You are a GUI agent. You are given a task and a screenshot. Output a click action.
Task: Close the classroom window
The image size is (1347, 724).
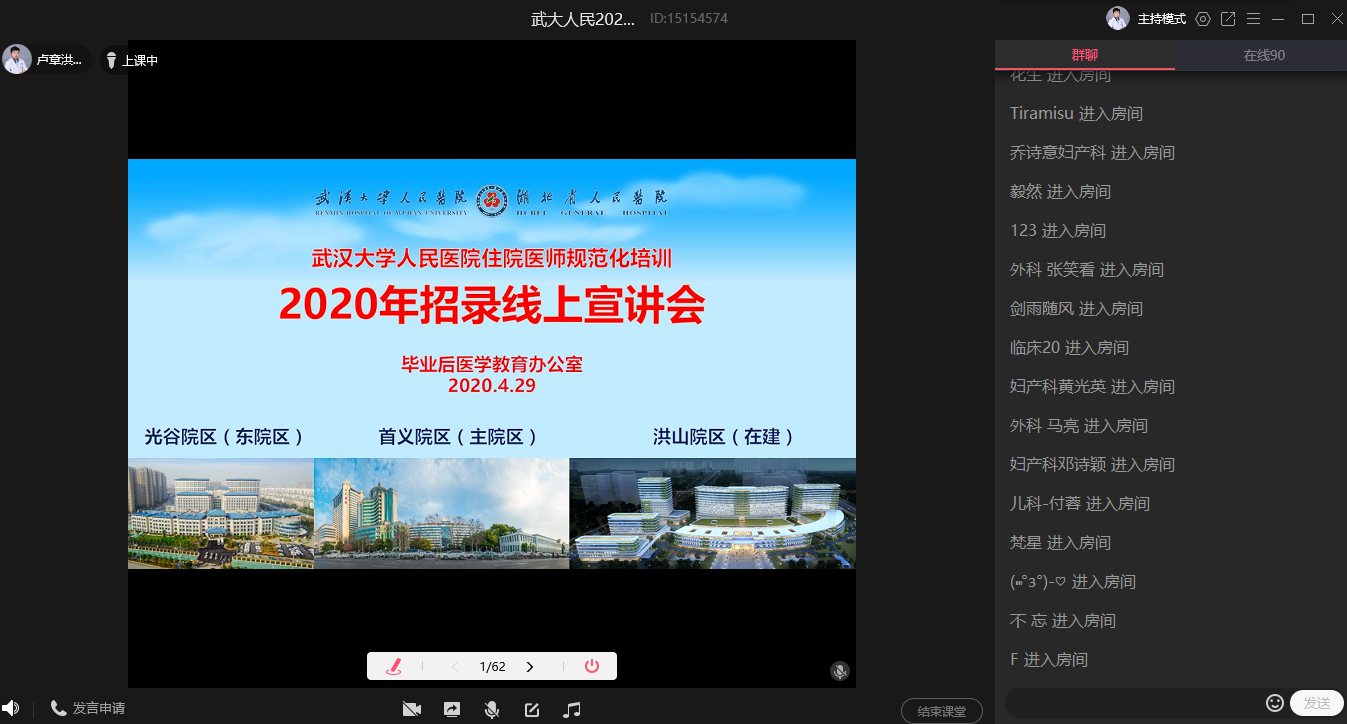(1336, 19)
